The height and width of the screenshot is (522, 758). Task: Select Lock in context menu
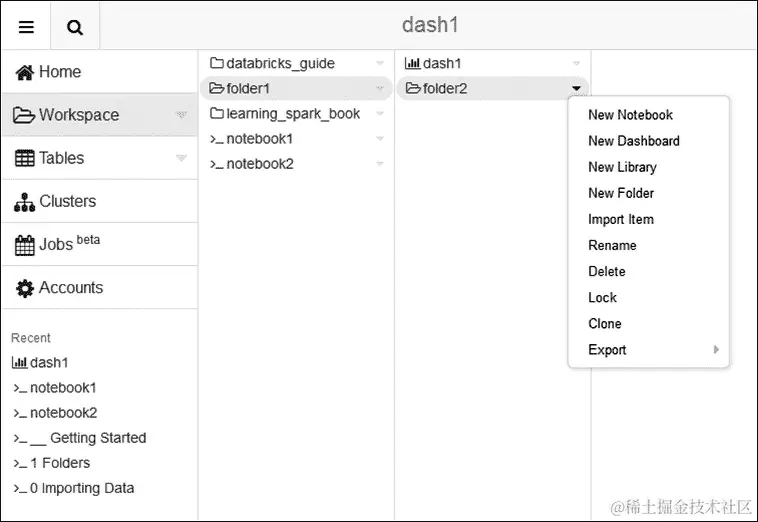click(602, 298)
